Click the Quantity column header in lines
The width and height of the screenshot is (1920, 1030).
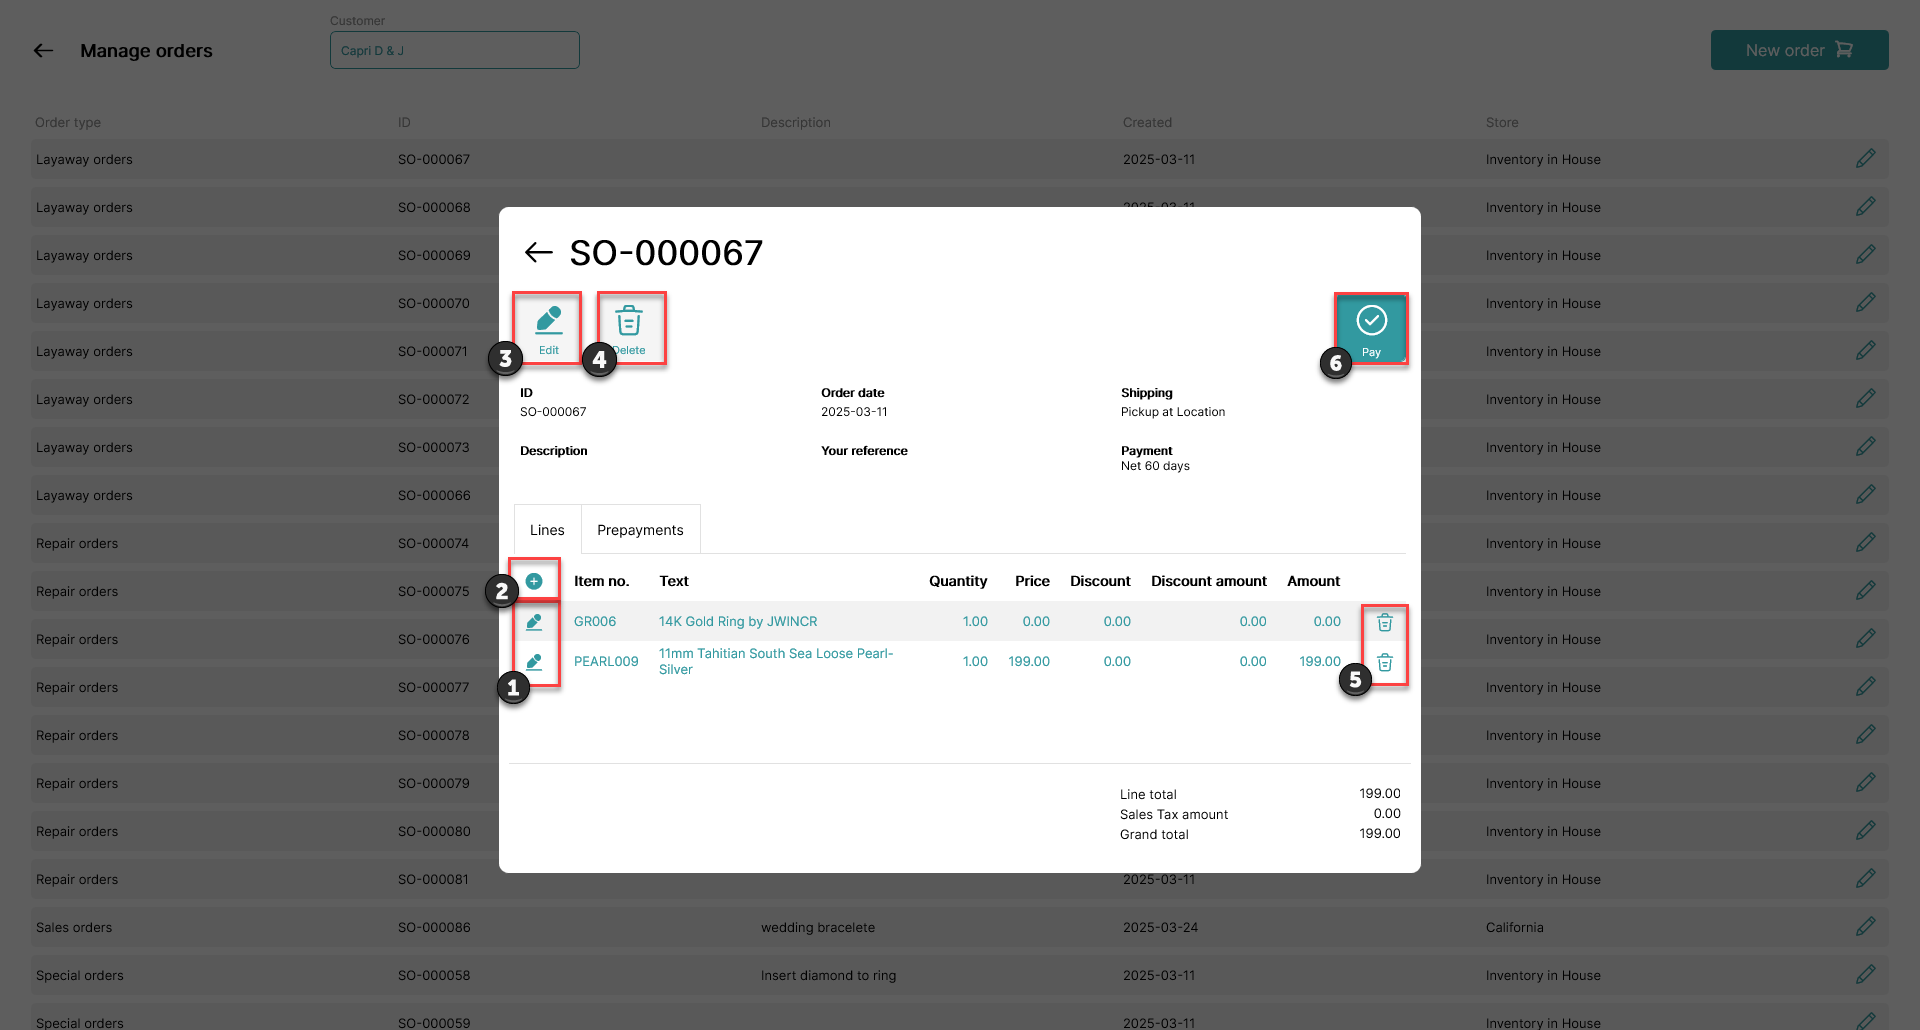[x=958, y=581]
